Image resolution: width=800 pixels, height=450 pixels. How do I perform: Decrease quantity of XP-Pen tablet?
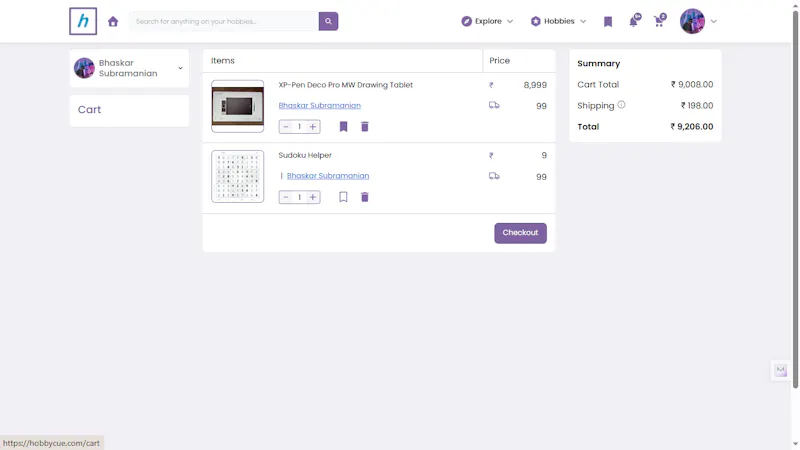tap(286, 127)
